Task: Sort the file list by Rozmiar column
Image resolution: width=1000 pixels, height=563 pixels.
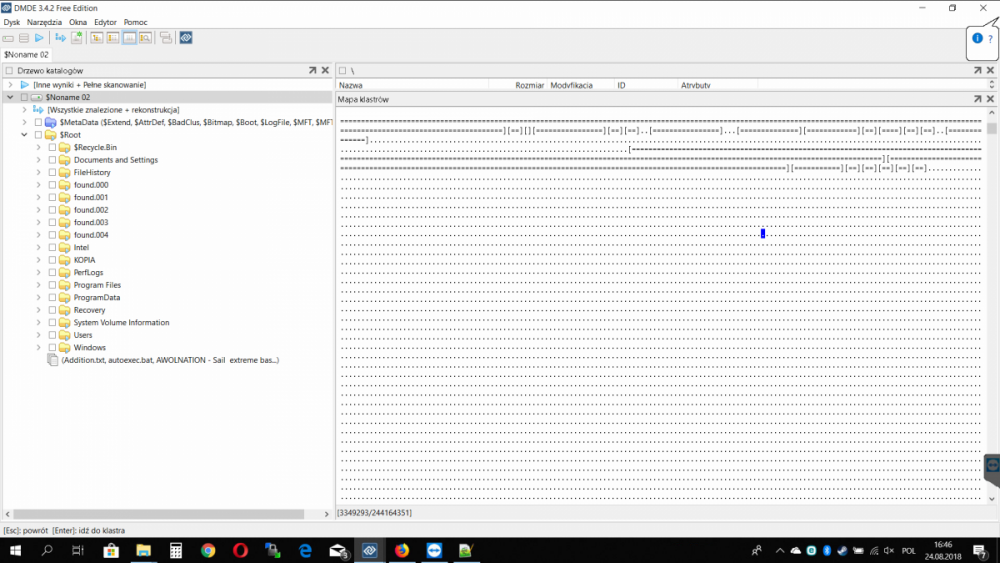Action: [x=529, y=86]
